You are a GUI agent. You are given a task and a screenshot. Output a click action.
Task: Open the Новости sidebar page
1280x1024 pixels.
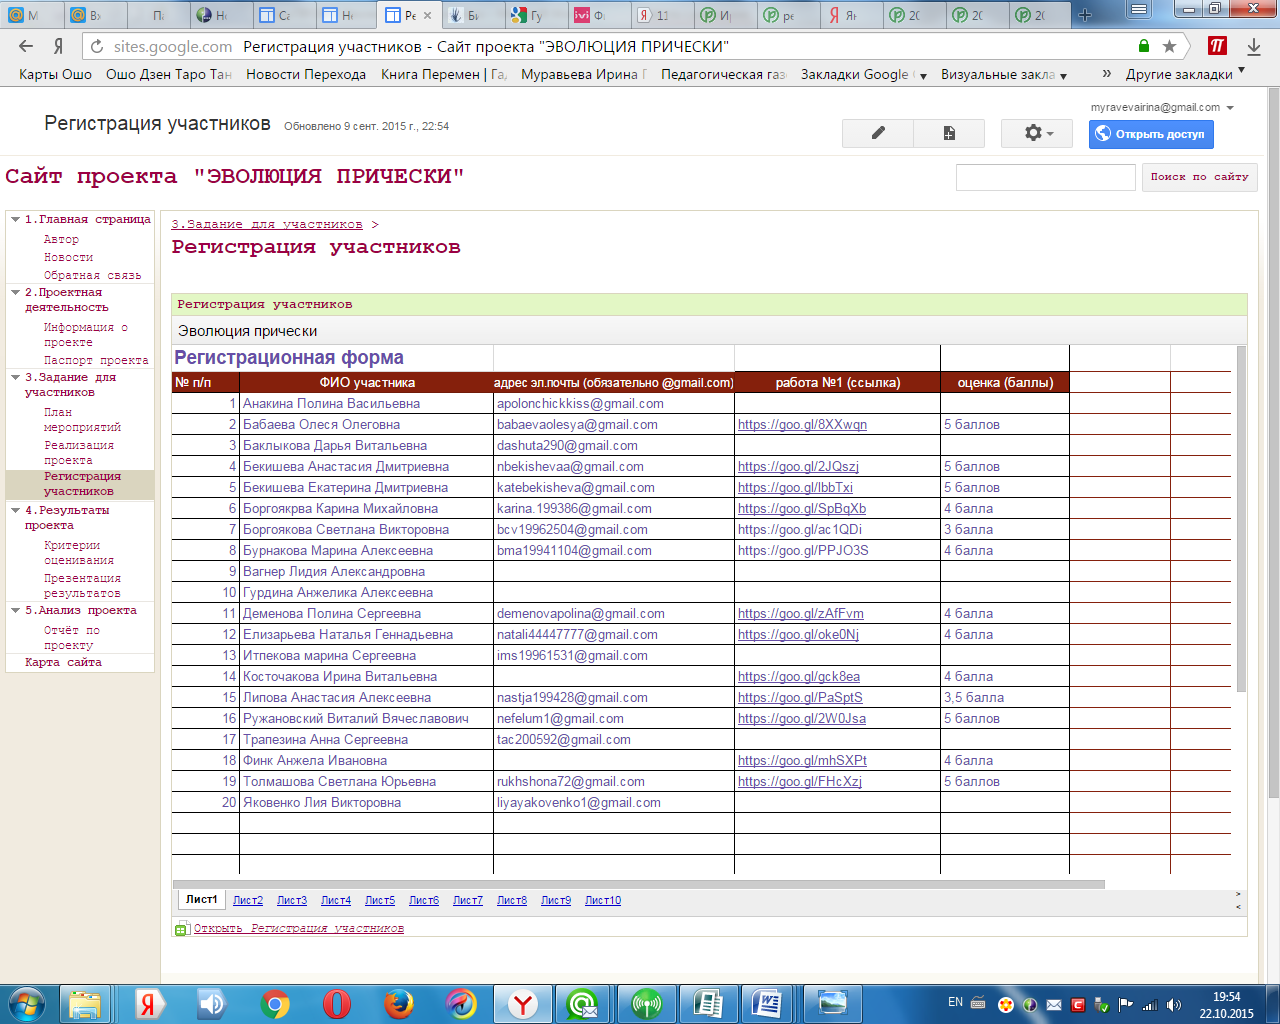click(68, 258)
